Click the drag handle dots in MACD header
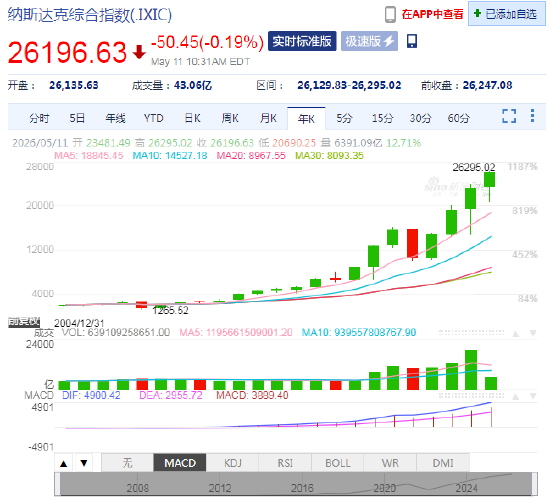Screen dimensions: 550x503 click(471, 396)
